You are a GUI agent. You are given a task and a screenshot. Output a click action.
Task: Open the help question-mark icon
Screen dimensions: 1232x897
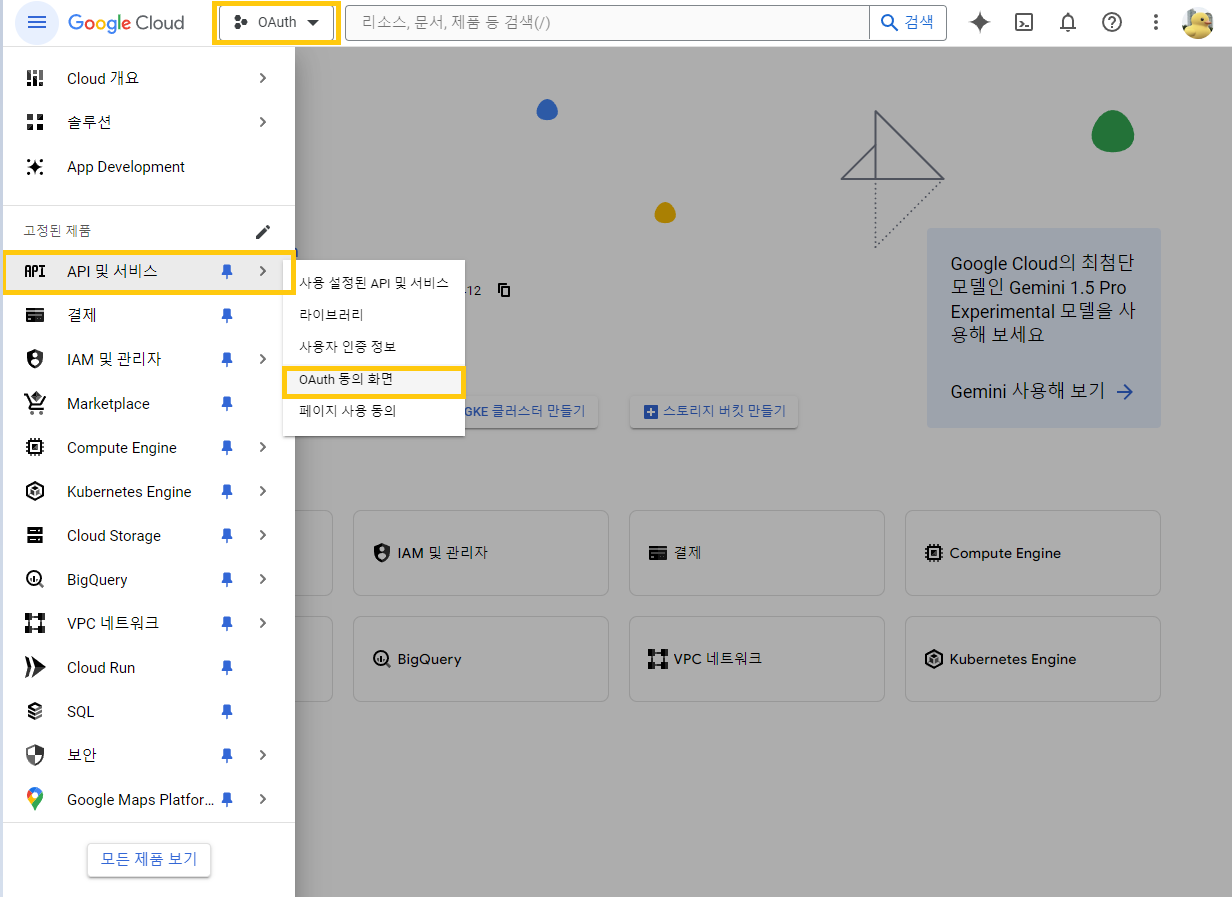[x=1112, y=23]
